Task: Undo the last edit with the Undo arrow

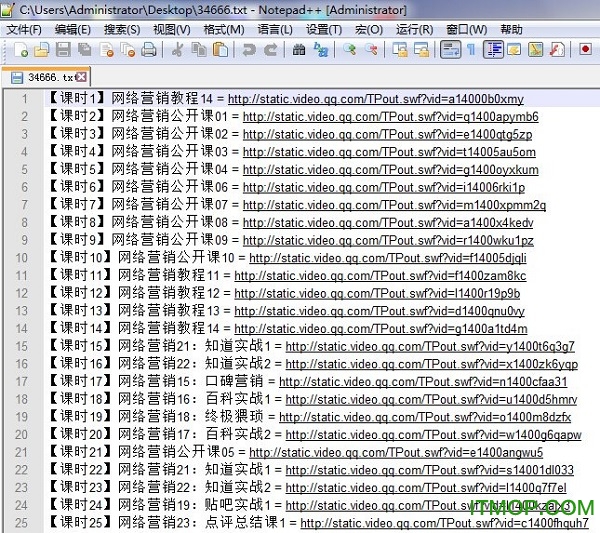Action: coord(249,50)
